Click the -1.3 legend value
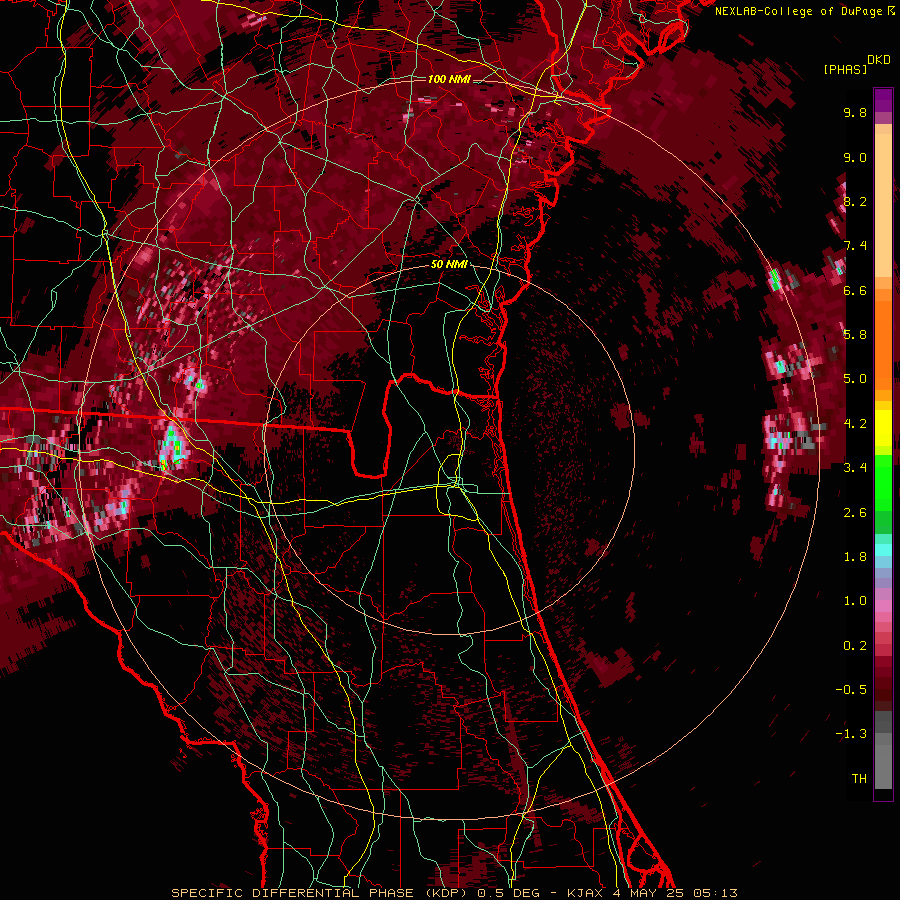Screen dimensions: 900x900 (x=851, y=734)
